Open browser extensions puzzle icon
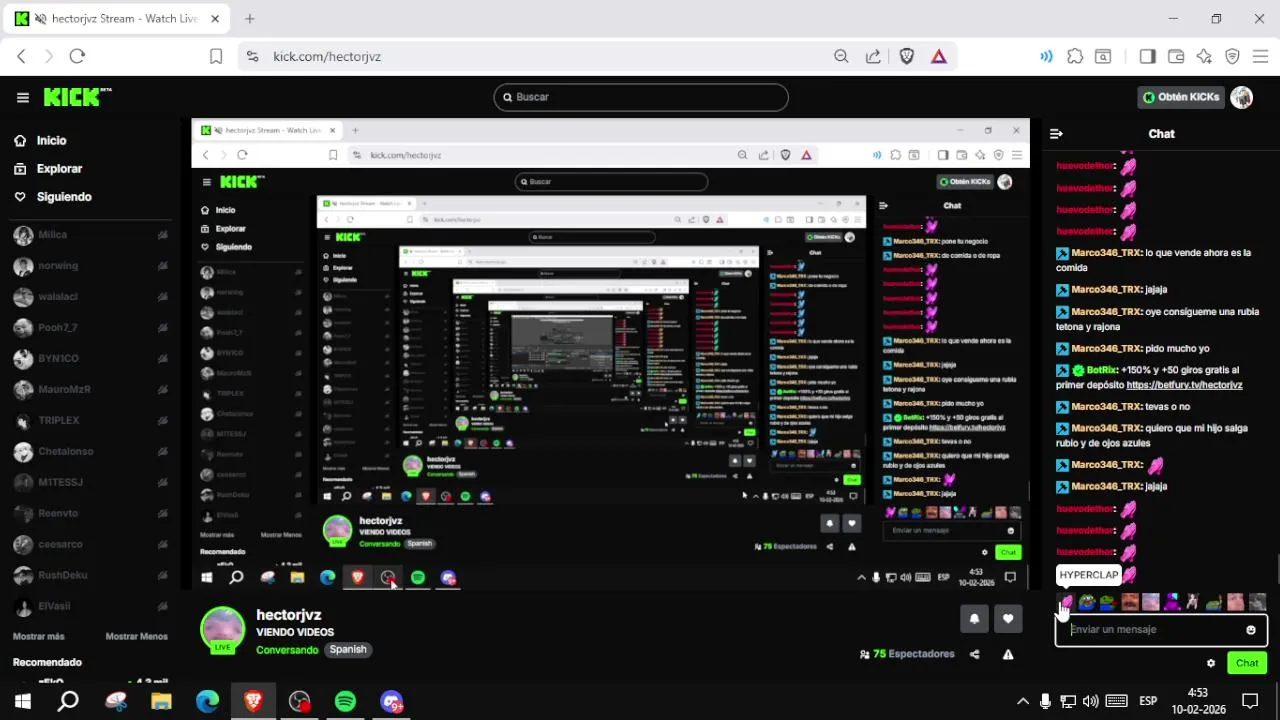The height and width of the screenshot is (720, 1280). point(1075,57)
